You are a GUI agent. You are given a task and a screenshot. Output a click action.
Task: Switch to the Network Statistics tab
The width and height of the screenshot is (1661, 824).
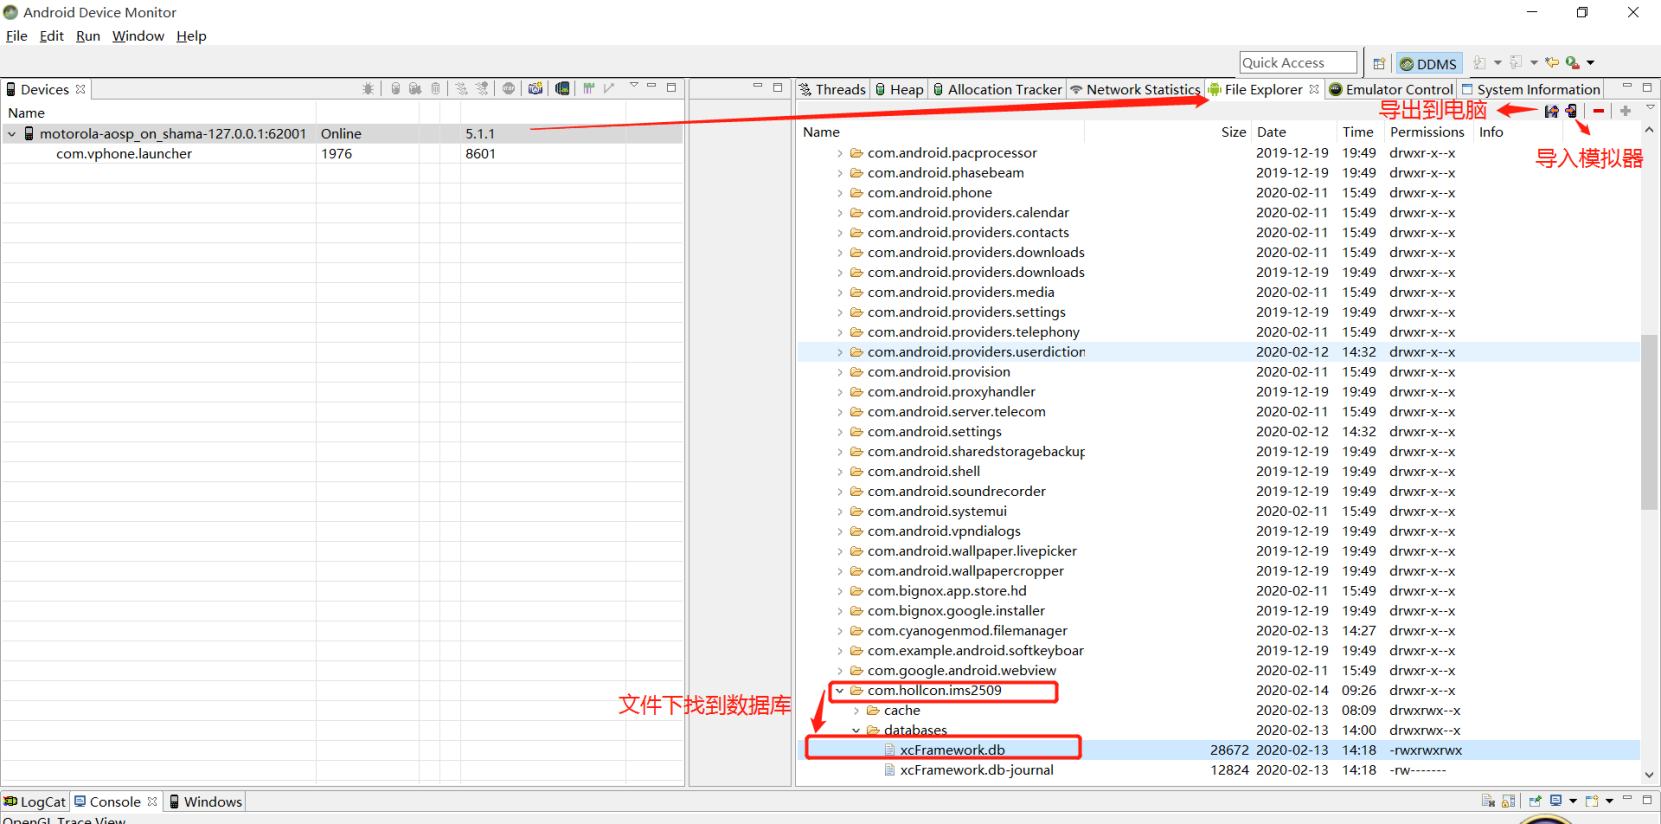(x=1135, y=89)
